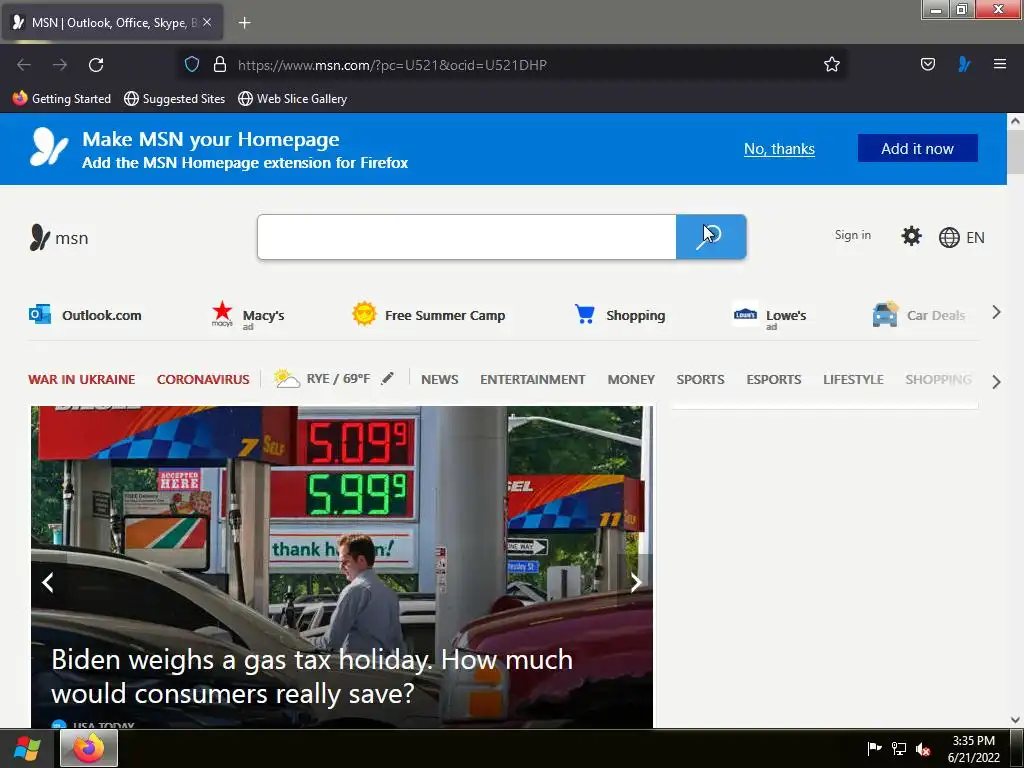Open the Lowe's ad shortcut
Image resolution: width=1024 pixels, height=768 pixels.
(770, 316)
